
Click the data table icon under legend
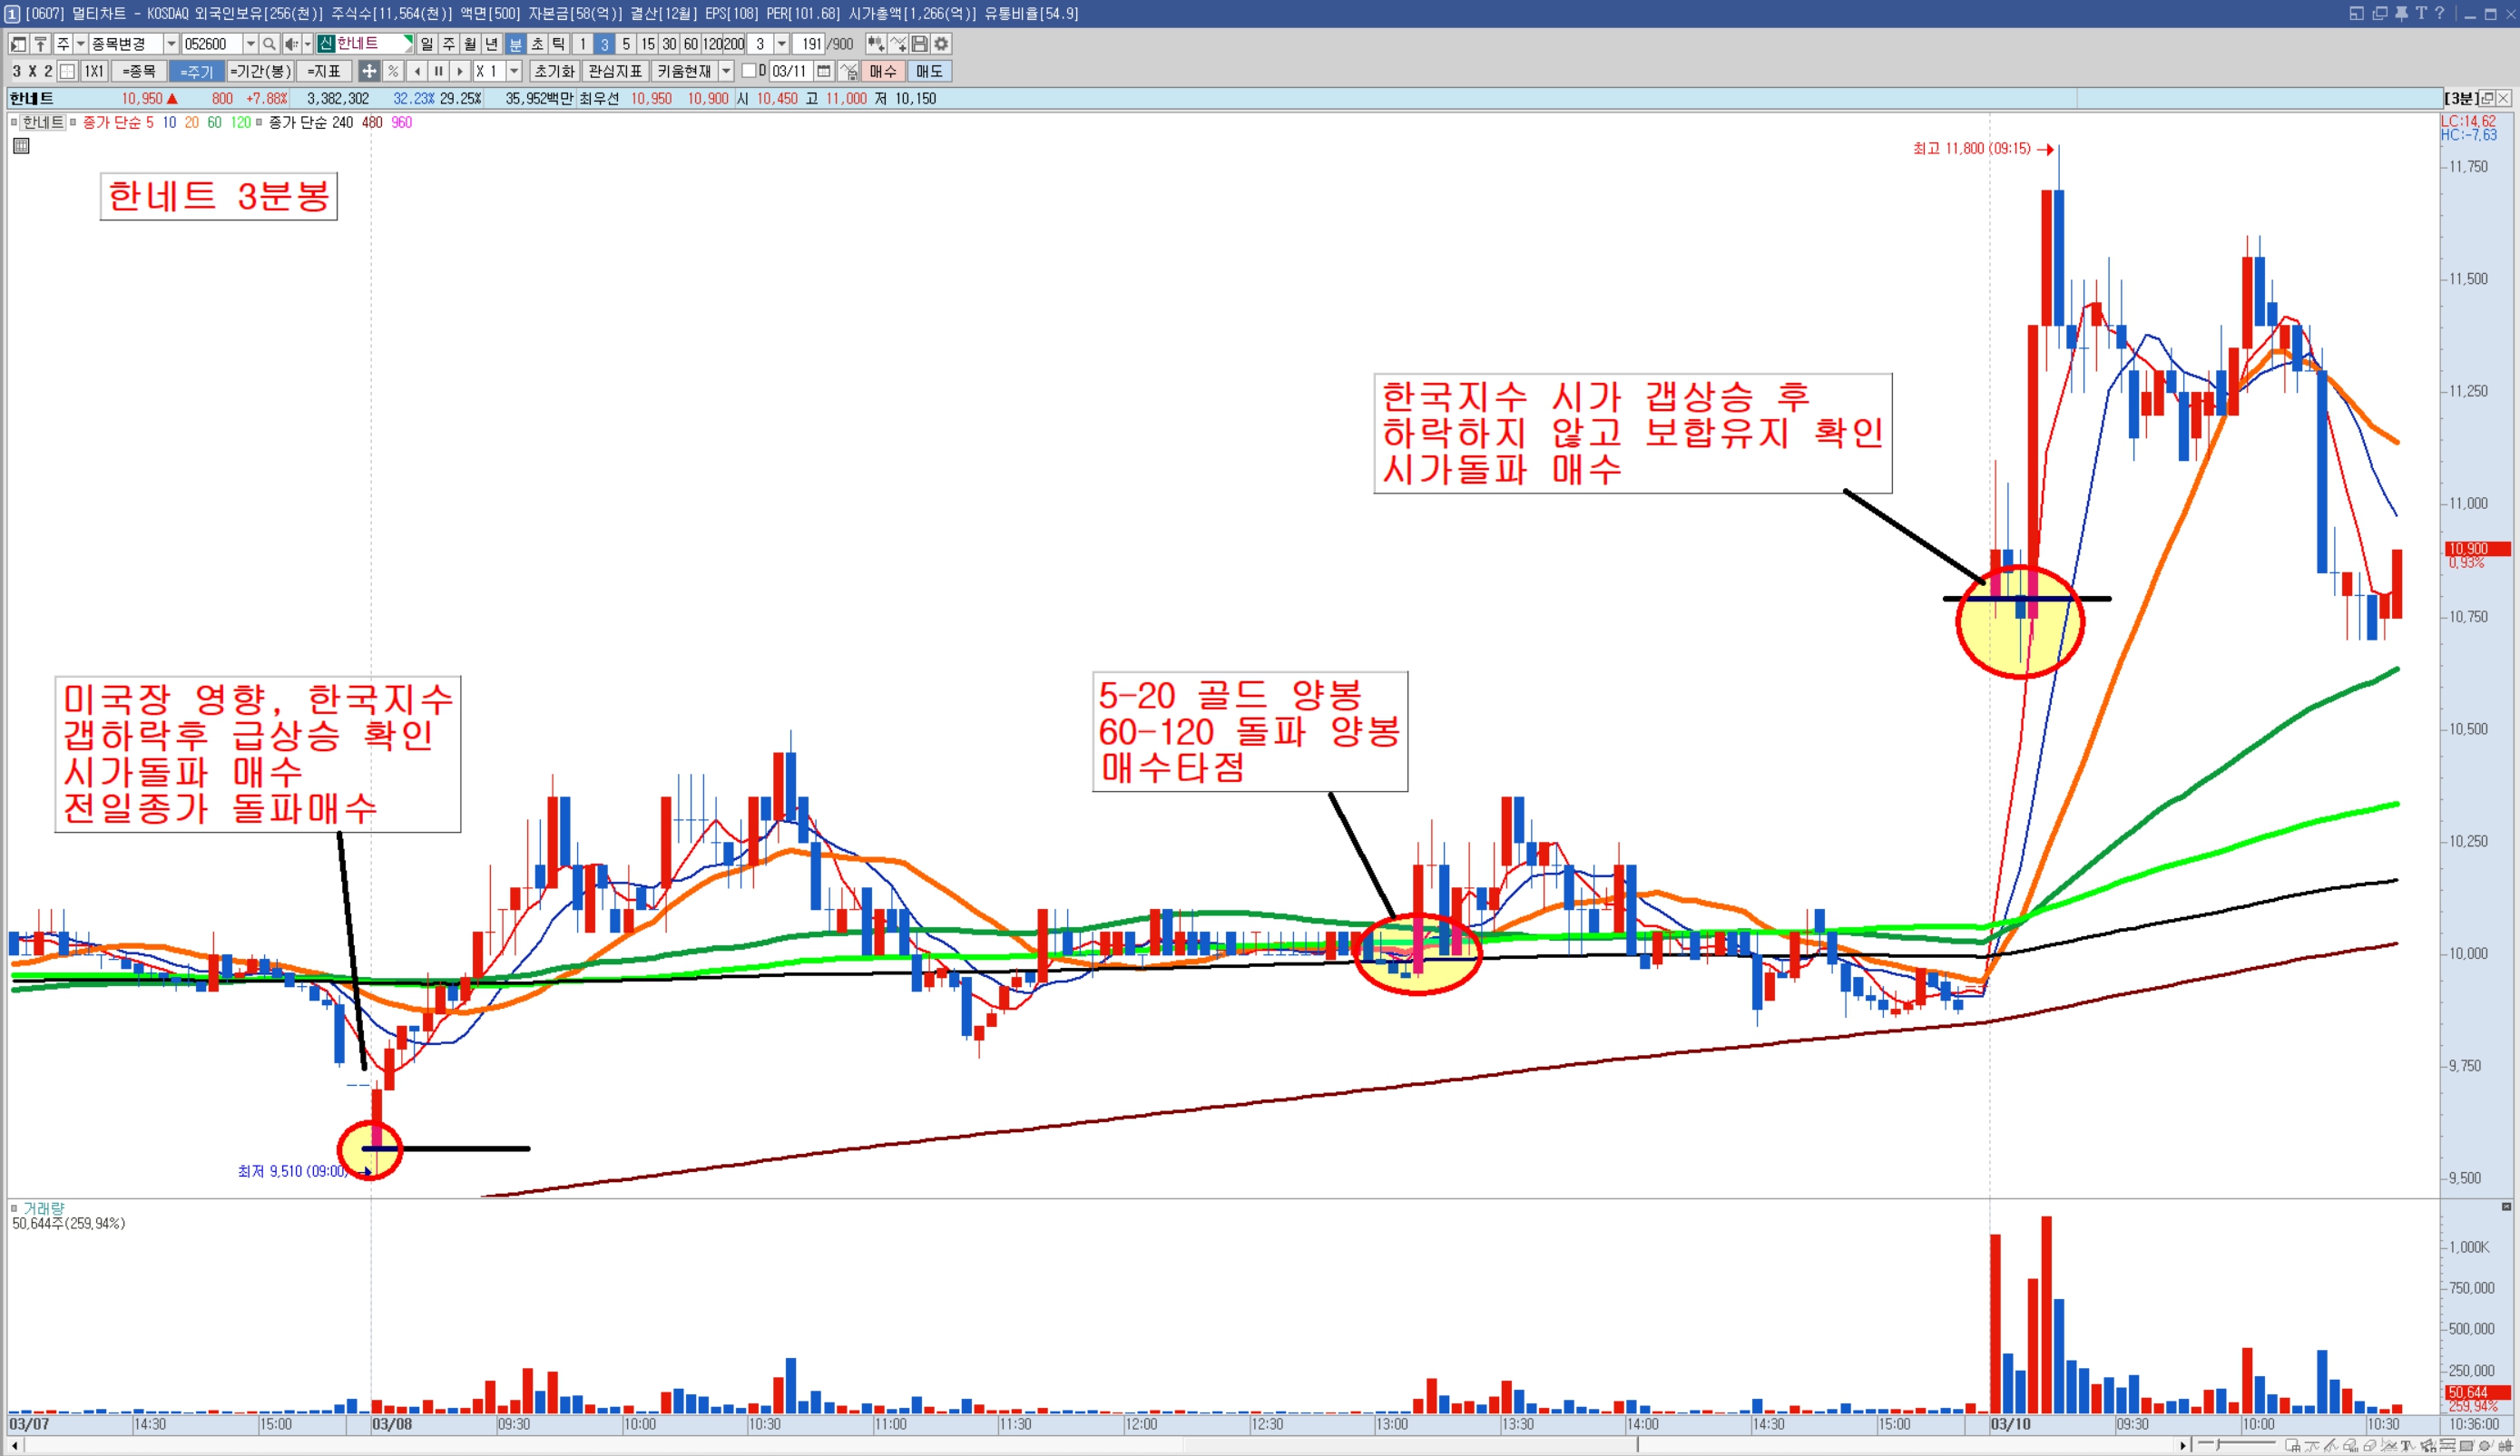(x=21, y=146)
